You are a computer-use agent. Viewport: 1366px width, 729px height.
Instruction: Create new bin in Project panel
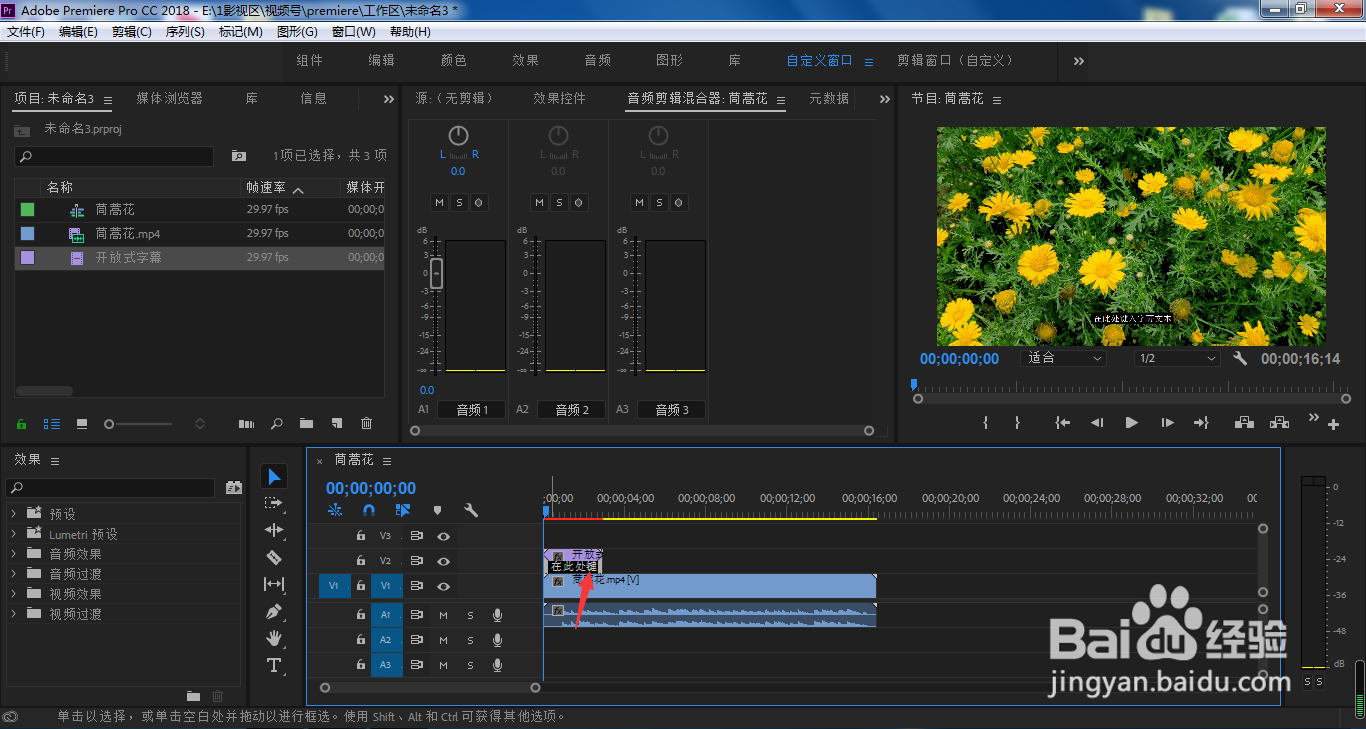306,424
